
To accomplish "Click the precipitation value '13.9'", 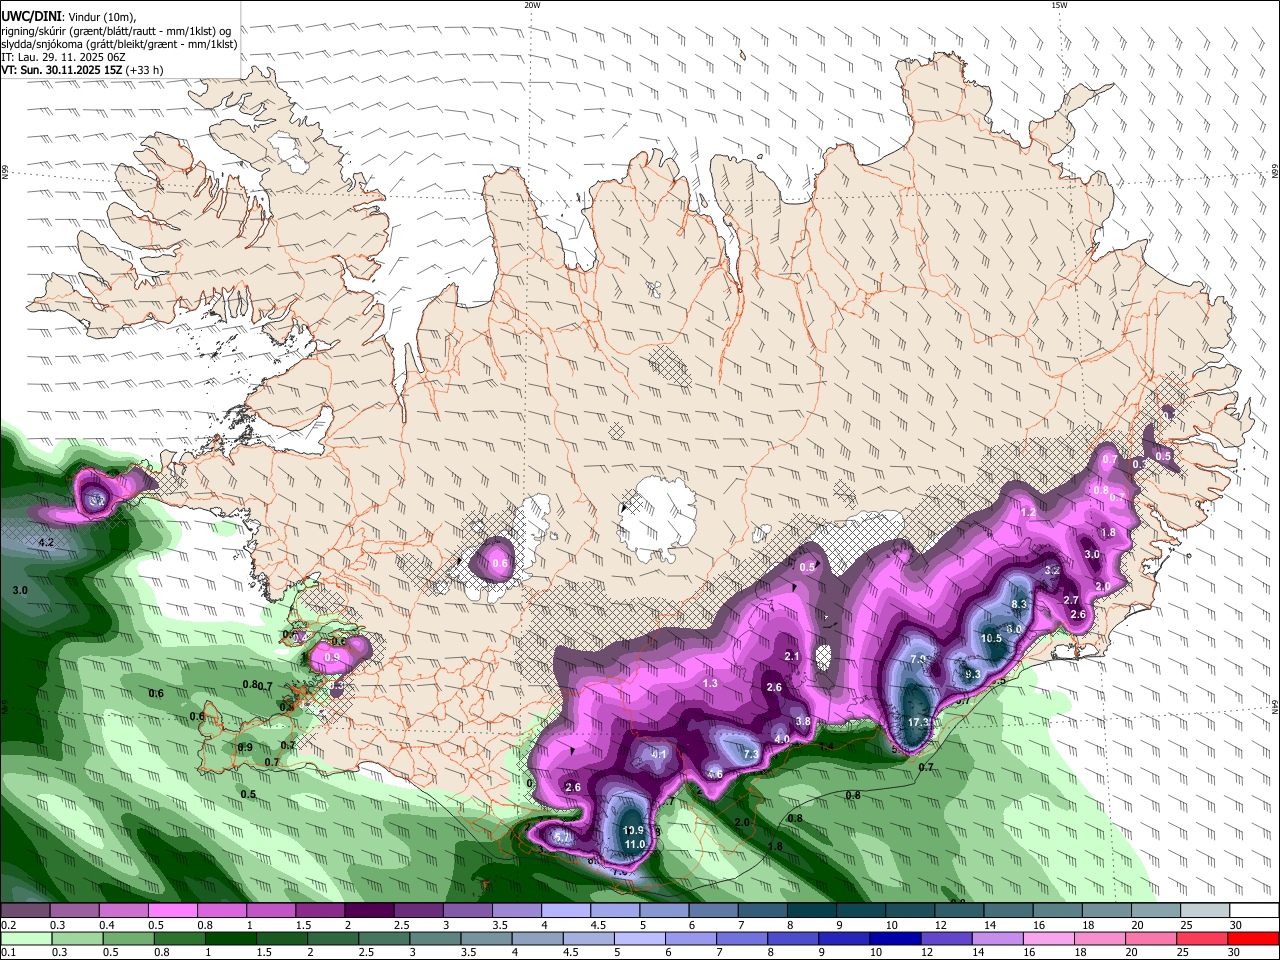I will pyautogui.click(x=633, y=831).
